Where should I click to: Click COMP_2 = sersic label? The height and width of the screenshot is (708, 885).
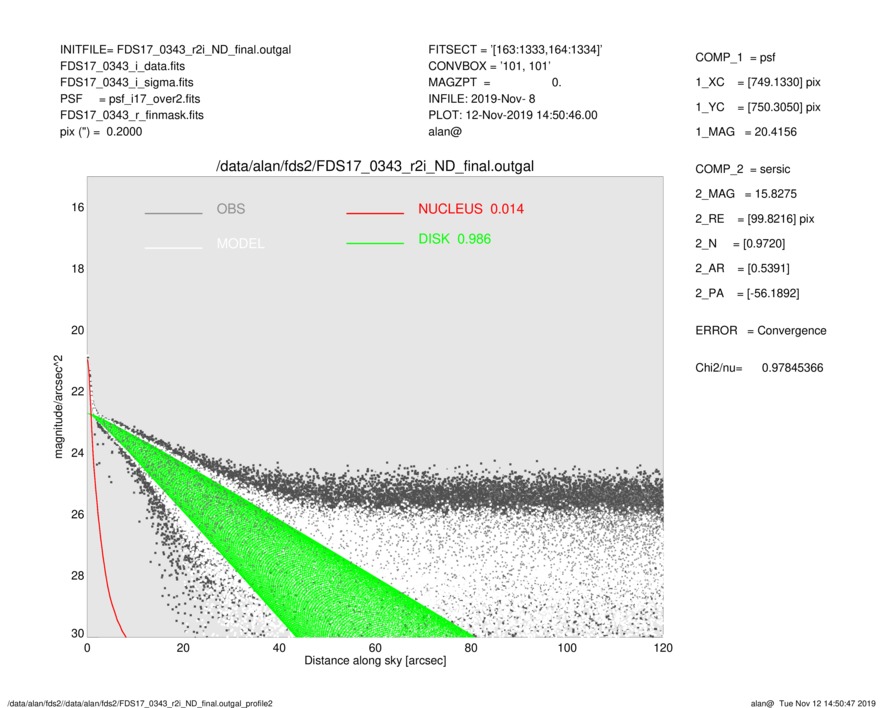click(x=743, y=169)
